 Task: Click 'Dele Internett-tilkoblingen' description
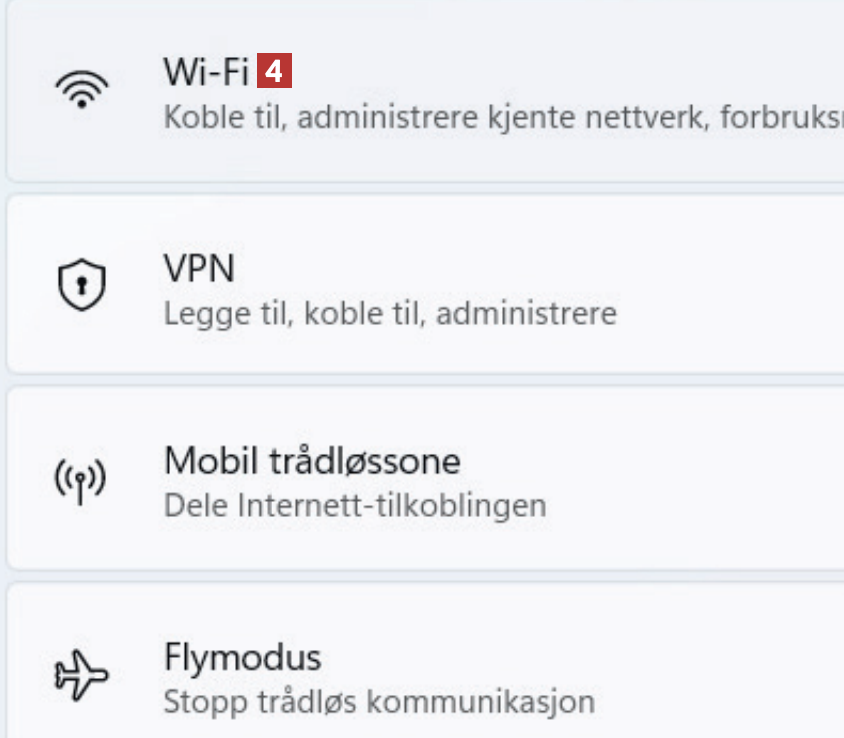click(x=355, y=505)
